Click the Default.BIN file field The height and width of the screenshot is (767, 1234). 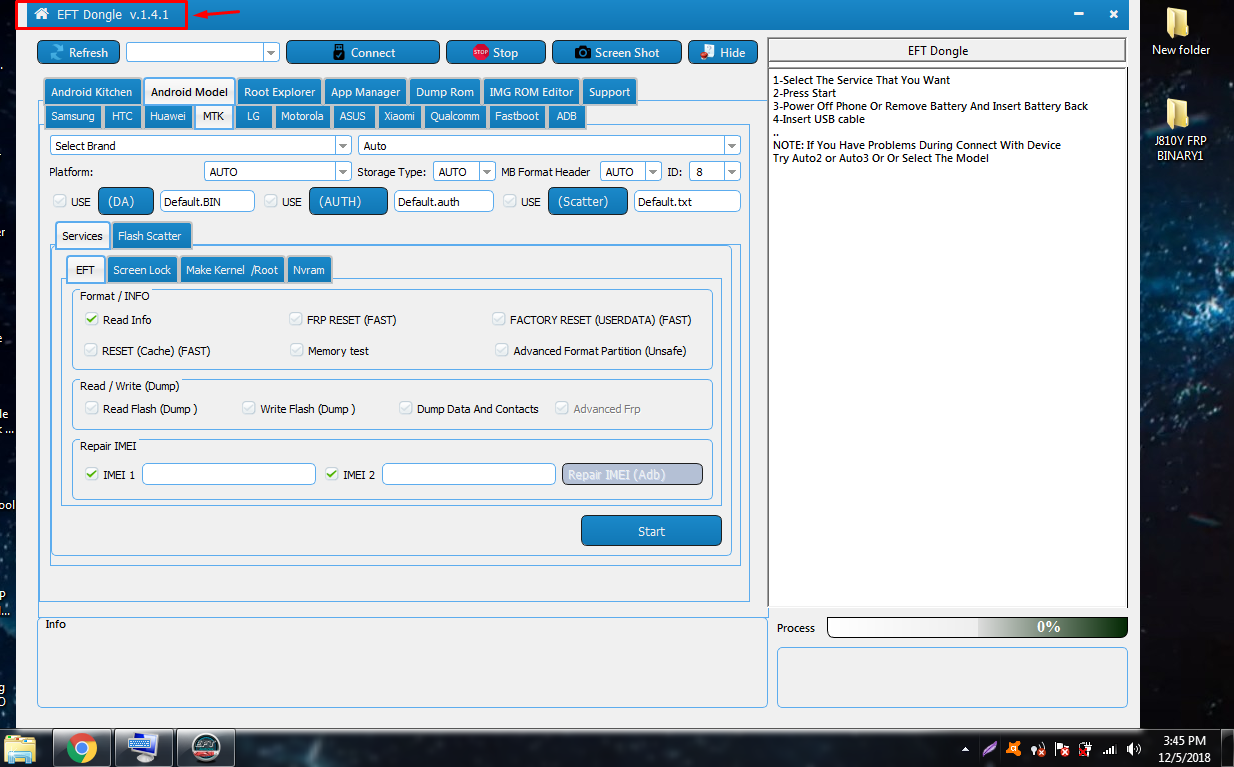207,202
